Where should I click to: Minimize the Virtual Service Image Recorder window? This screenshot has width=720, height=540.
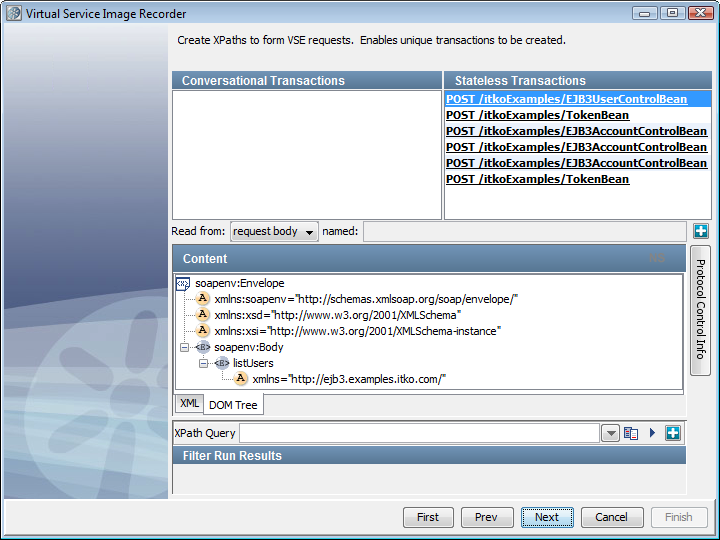pos(644,13)
